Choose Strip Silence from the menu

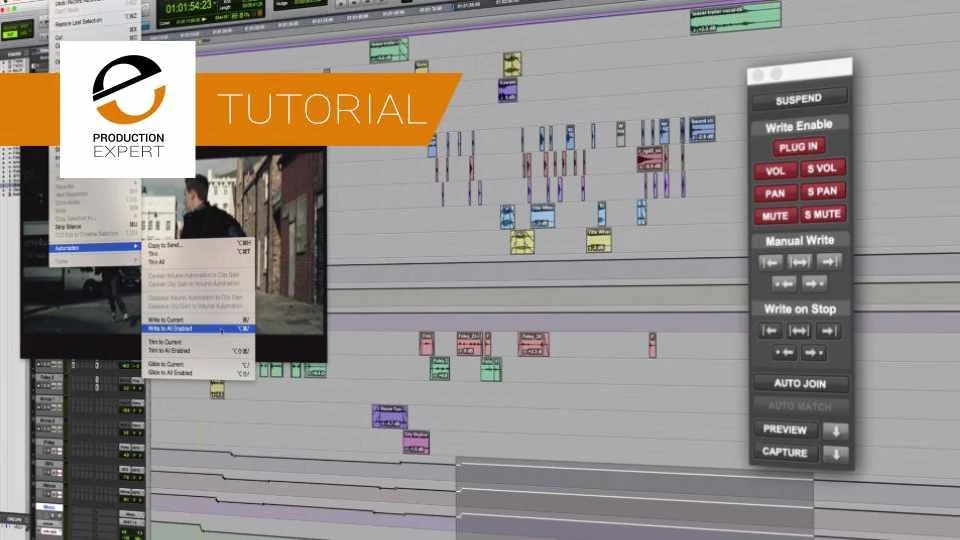click(x=96, y=227)
